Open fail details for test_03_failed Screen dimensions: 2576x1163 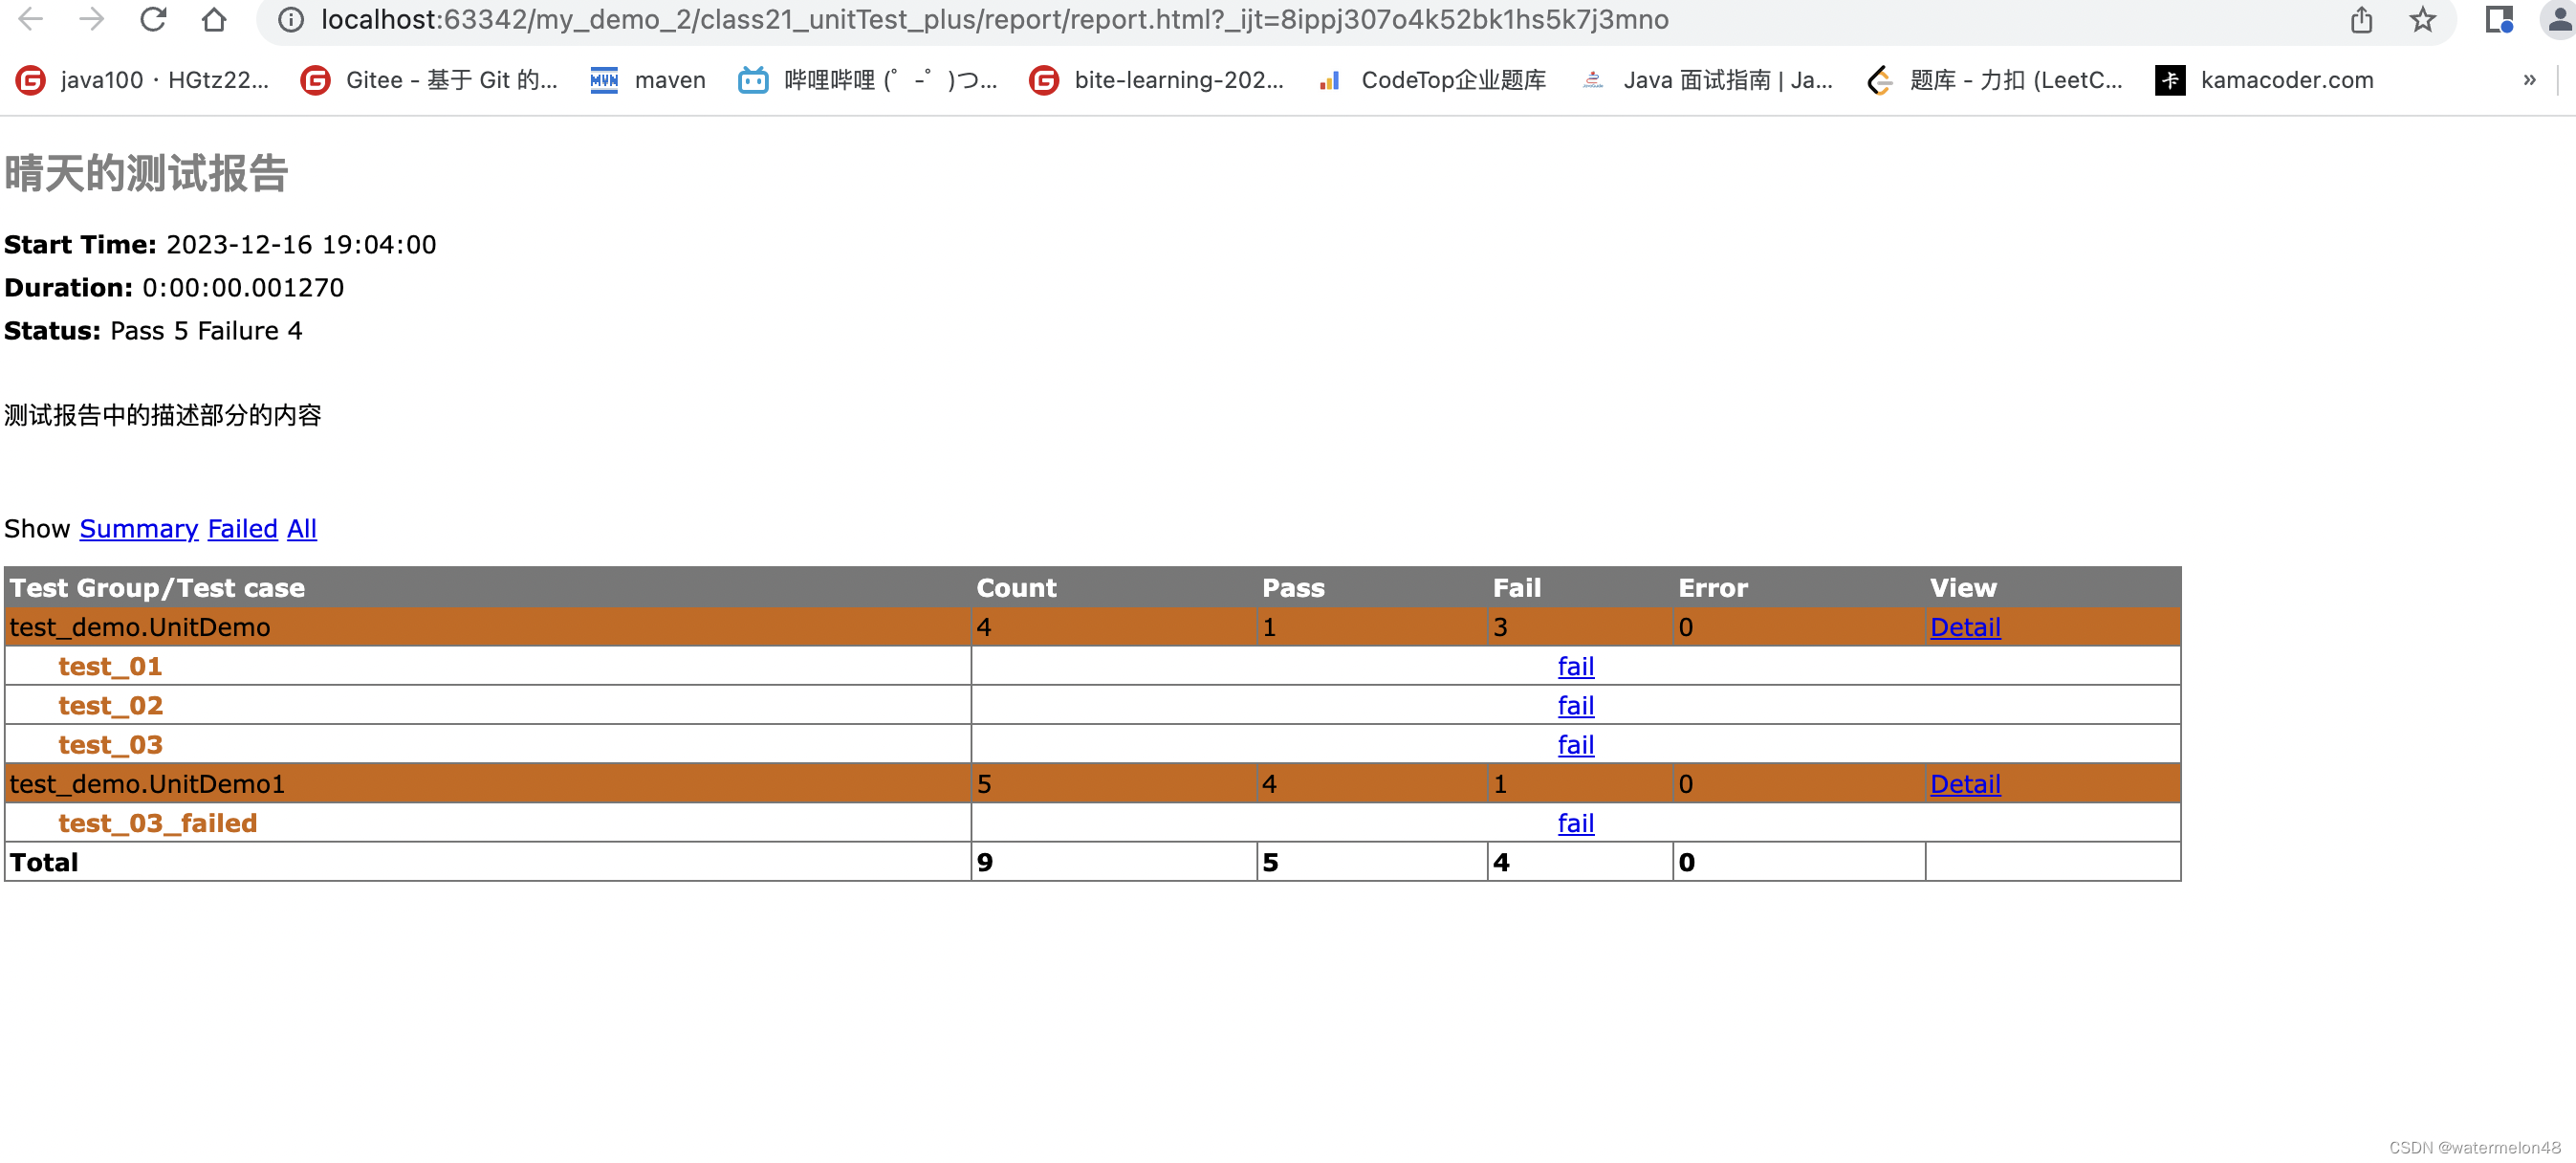[x=1575, y=823]
